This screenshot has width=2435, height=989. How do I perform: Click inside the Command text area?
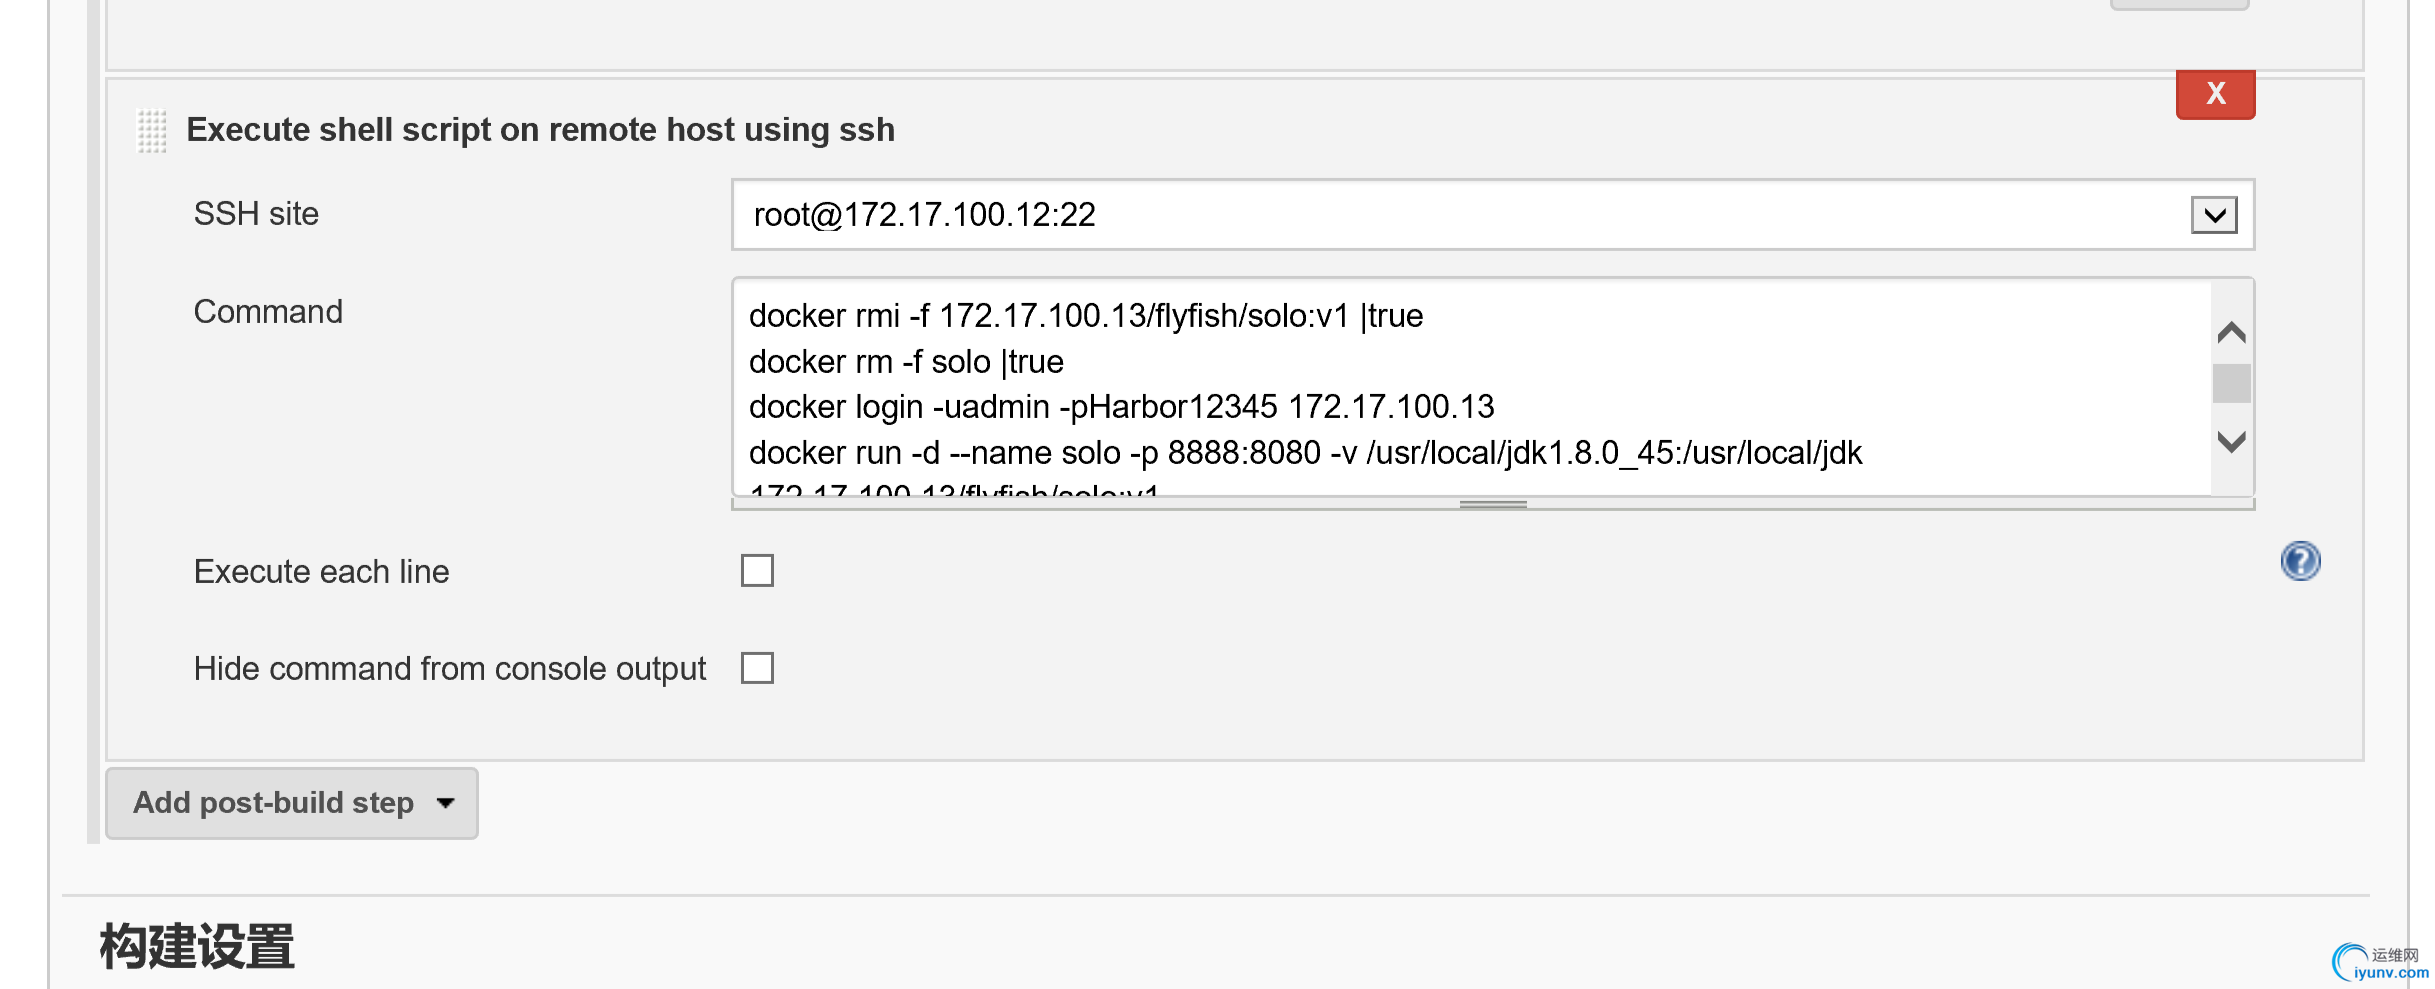click(1472, 388)
